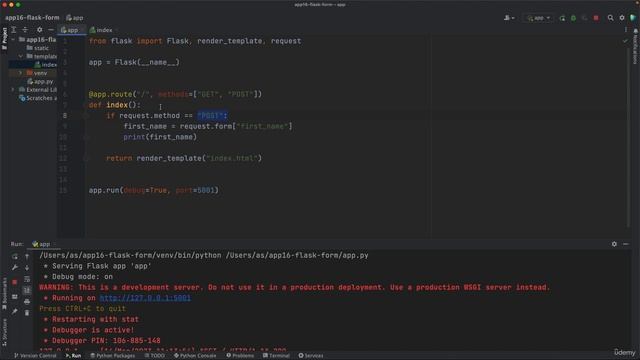Image resolution: width=640 pixels, height=360 pixels.
Task: Collapse the templates folder arrow
Action: [20, 56]
